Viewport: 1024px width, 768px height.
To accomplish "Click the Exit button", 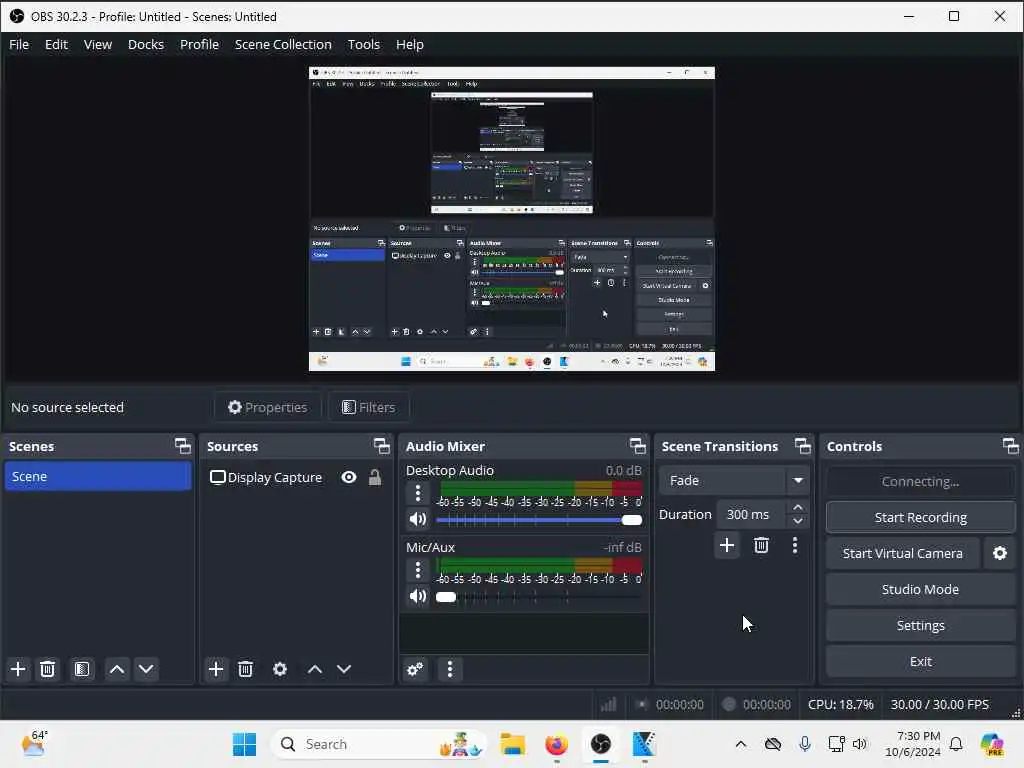I will point(920,662).
